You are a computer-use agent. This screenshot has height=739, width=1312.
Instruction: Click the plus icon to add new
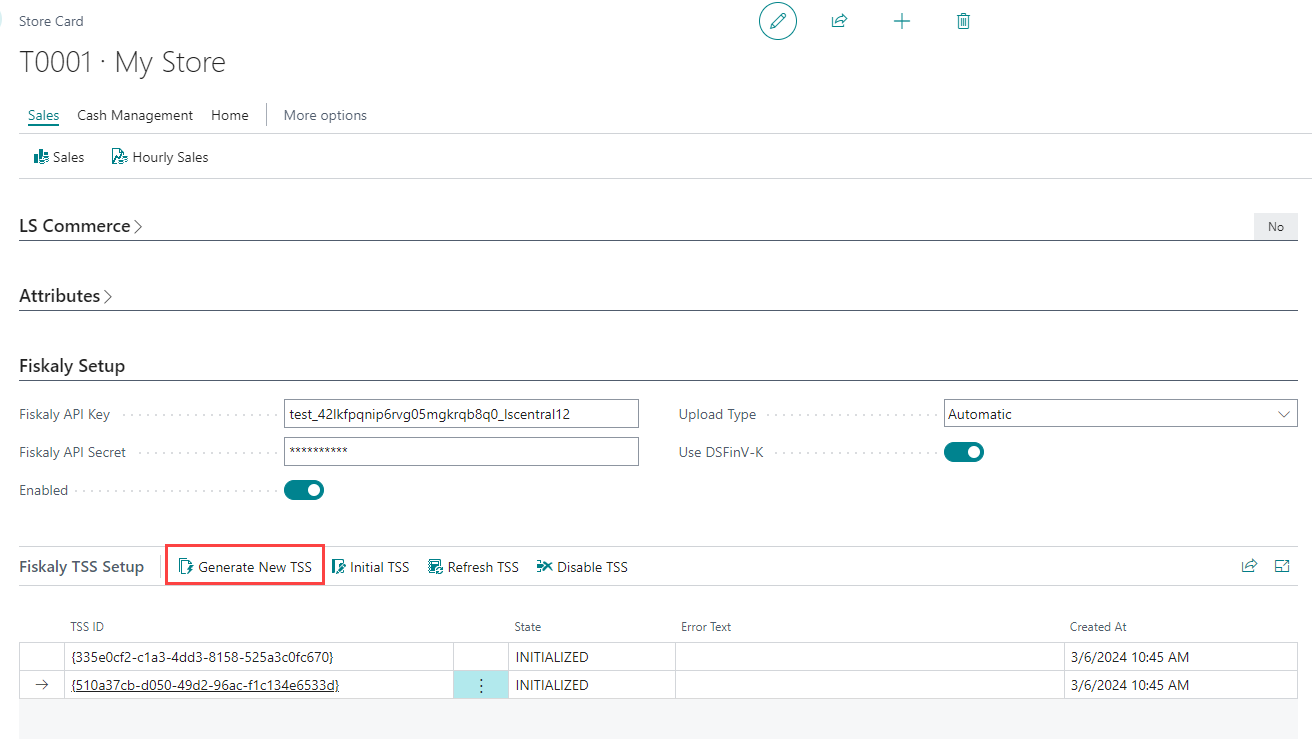click(x=902, y=21)
